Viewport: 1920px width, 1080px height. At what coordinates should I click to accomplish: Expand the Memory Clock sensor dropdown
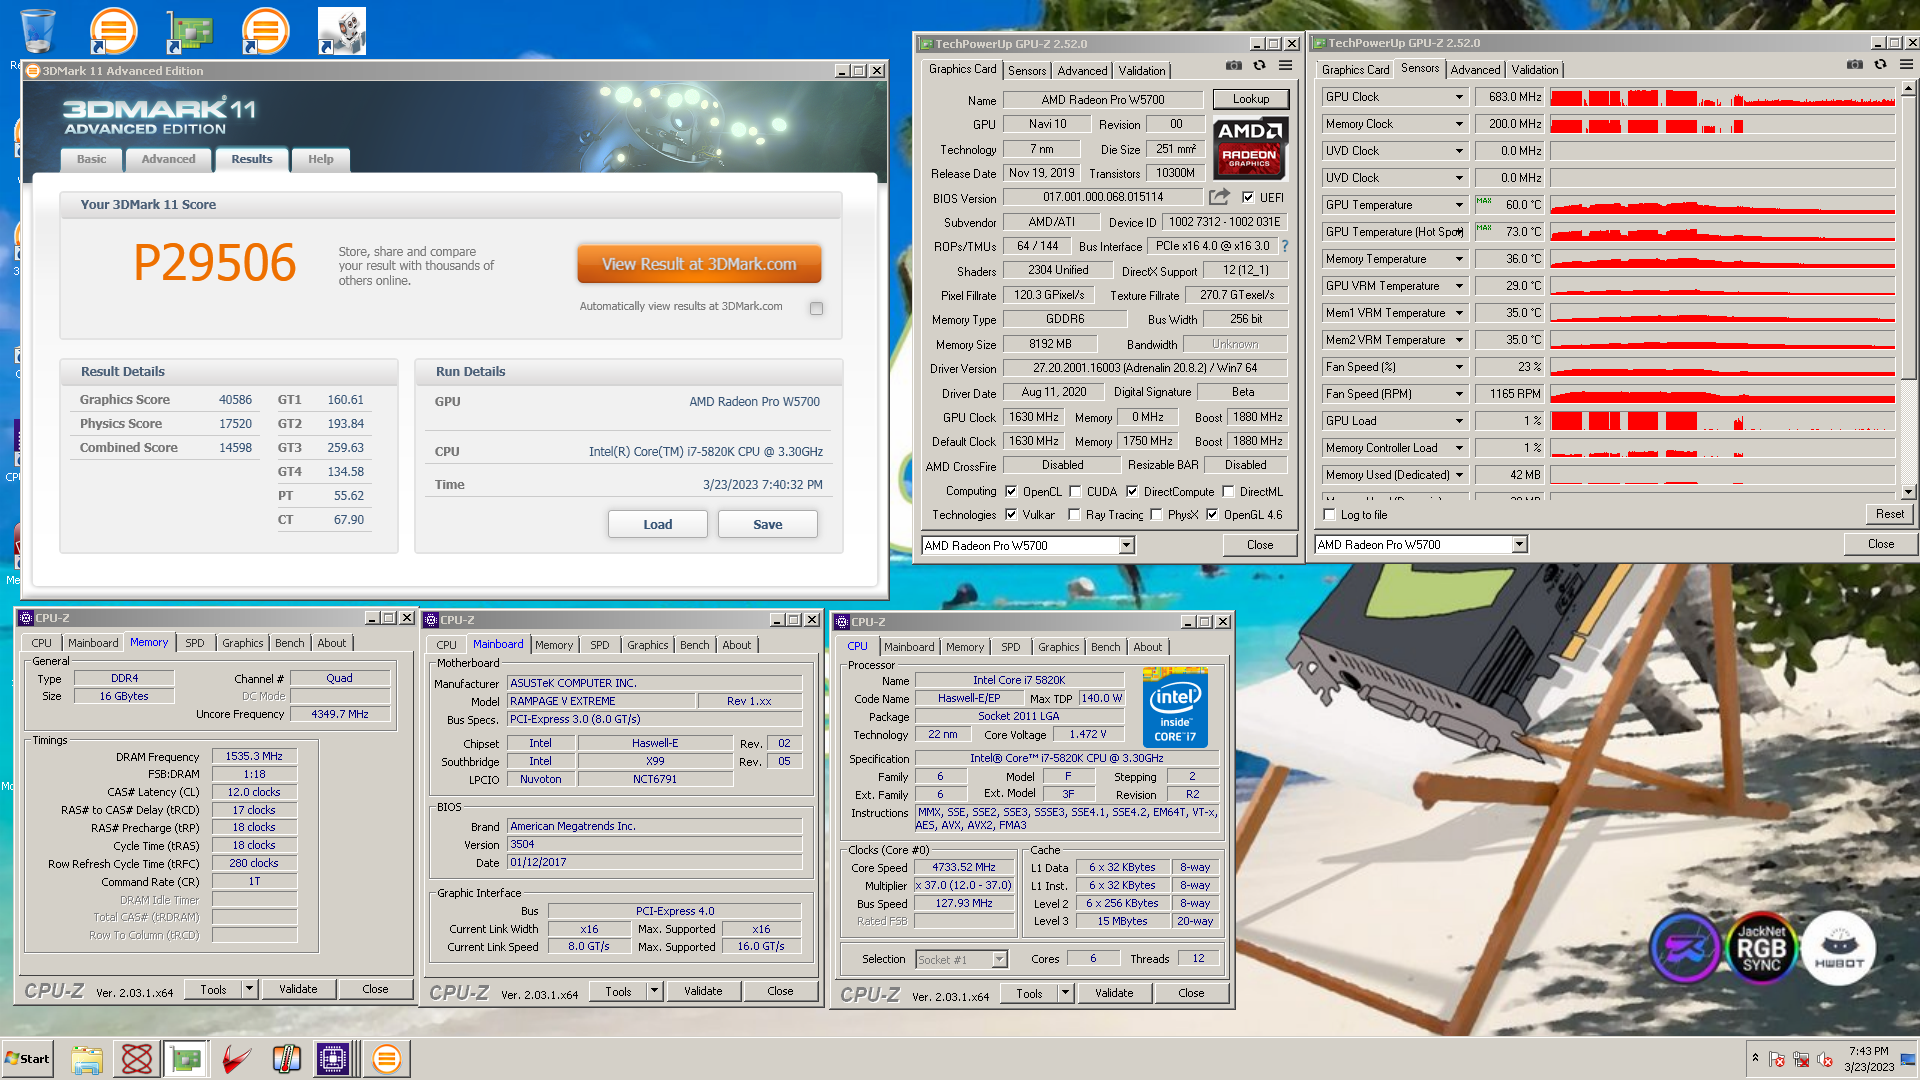tap(1459, 124)
